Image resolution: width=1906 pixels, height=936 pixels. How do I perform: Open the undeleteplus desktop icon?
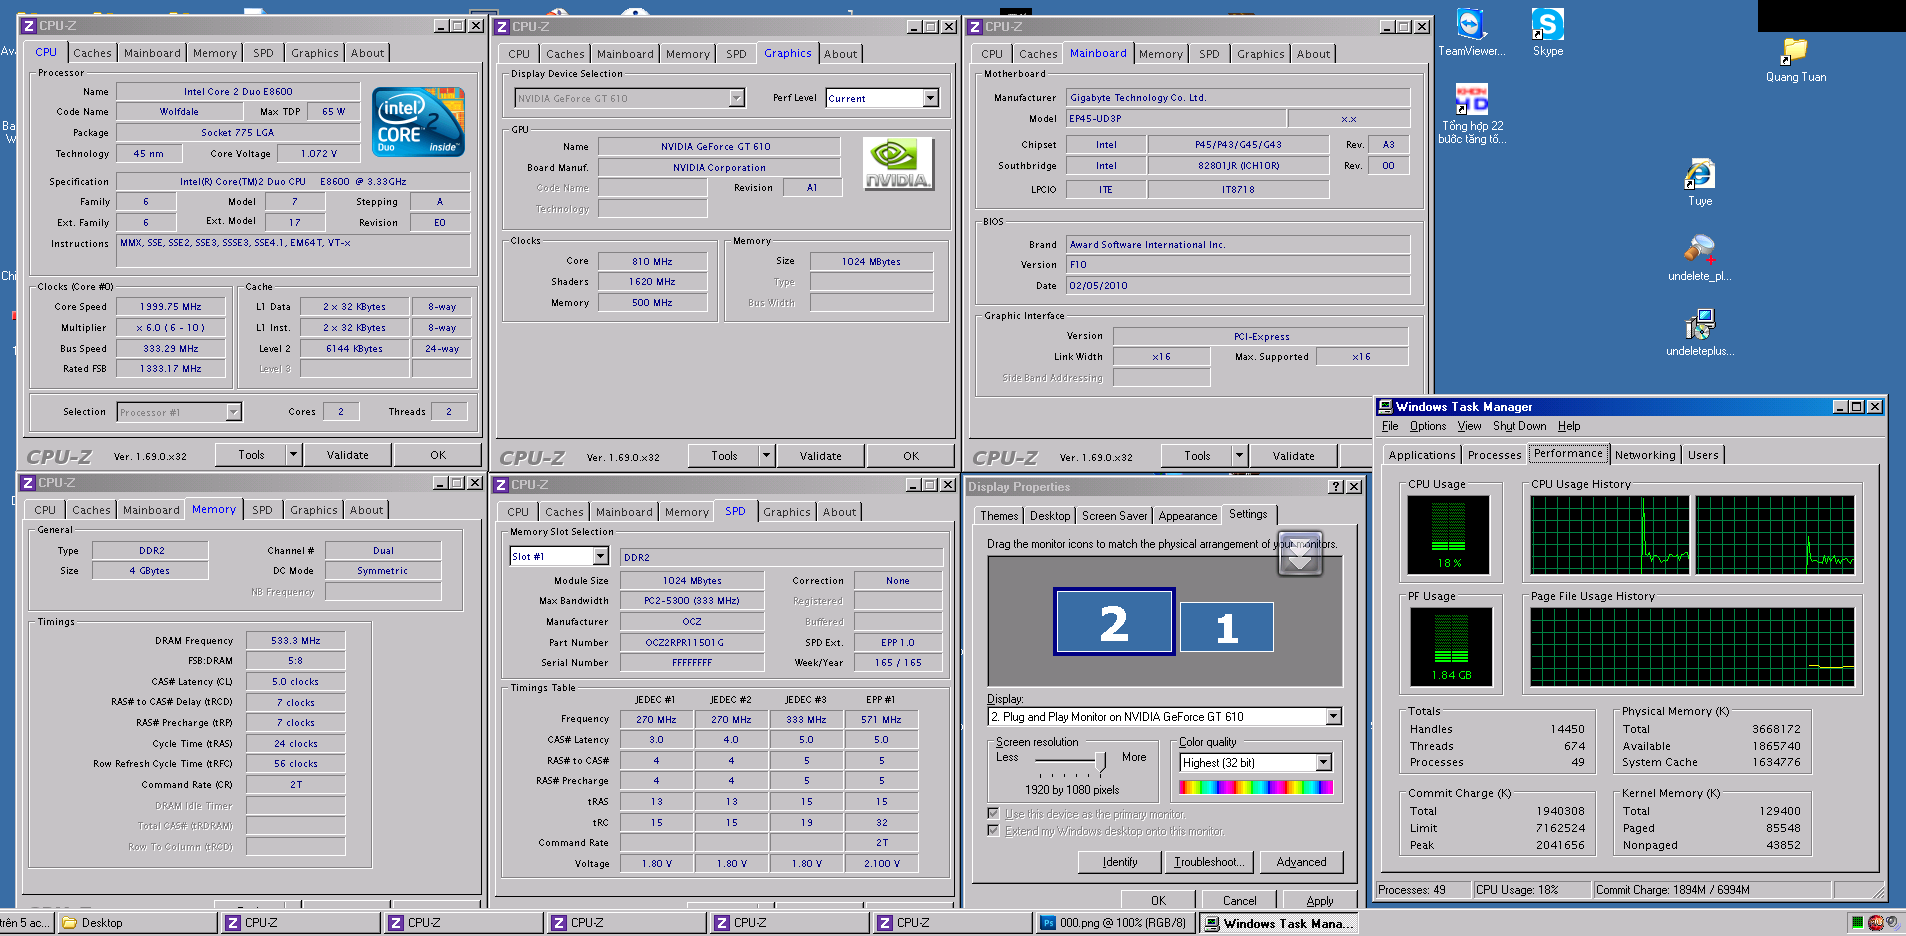click(1699, 326)
